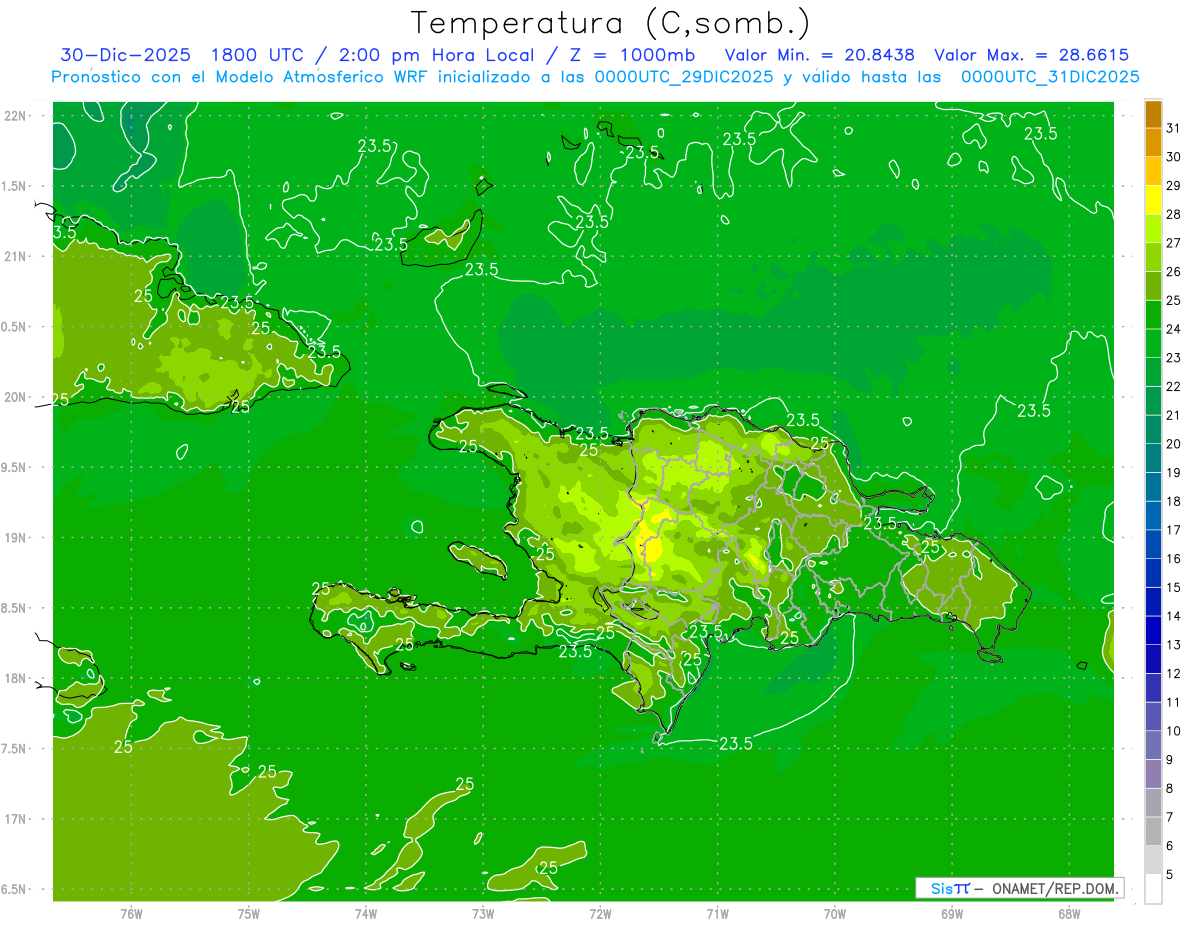Click the brown-orange band above 31 in legend
The image size is (1200, 927).
[1154, 113]
